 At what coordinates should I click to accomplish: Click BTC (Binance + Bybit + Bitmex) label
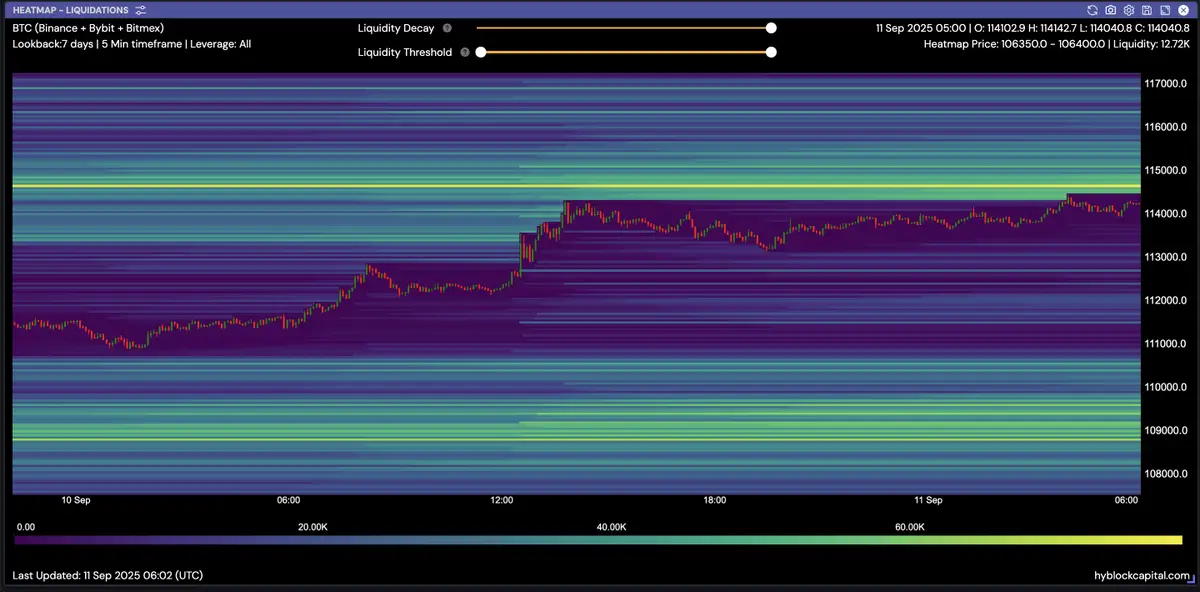click(90, 29)
